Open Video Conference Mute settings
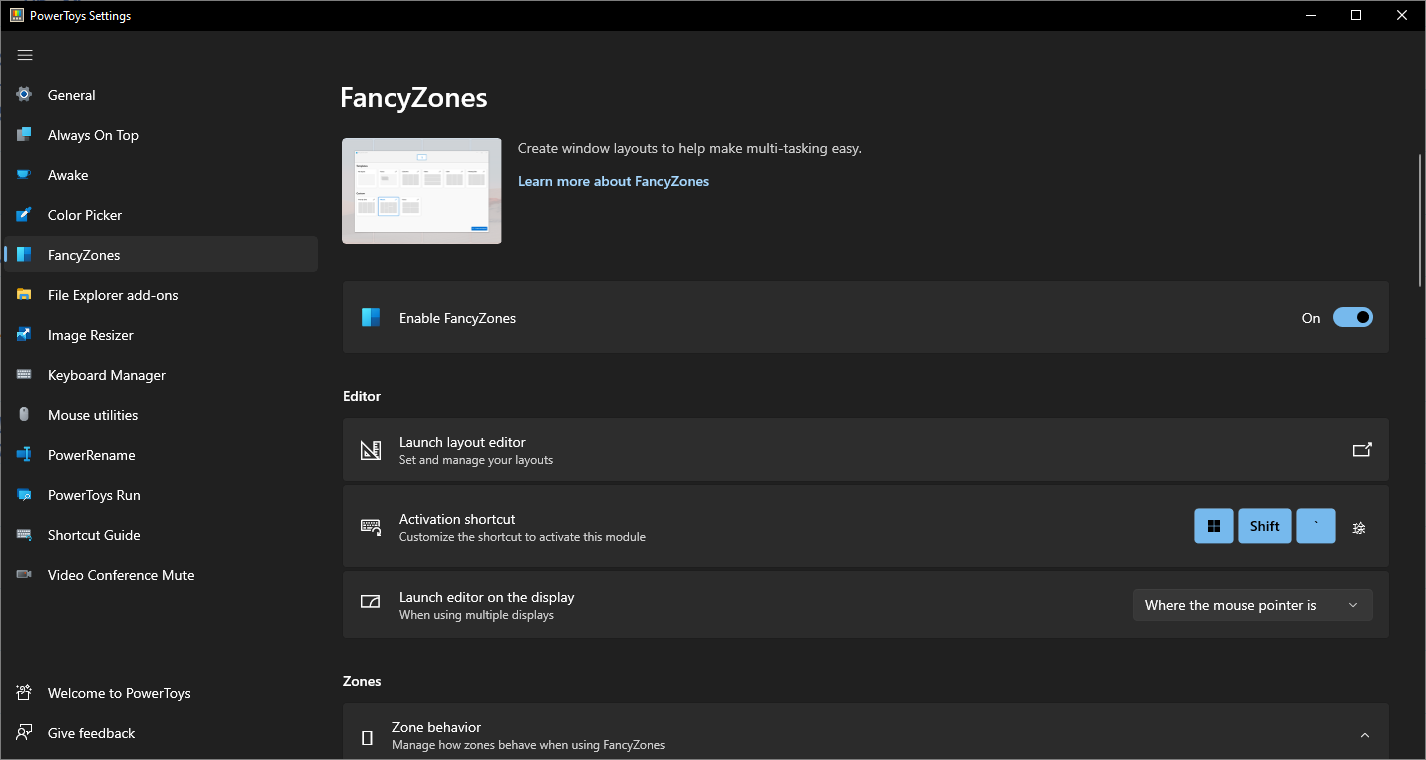Image resolution: width=1426 pixels, height=760 pixels. click(x=161, y=575)
